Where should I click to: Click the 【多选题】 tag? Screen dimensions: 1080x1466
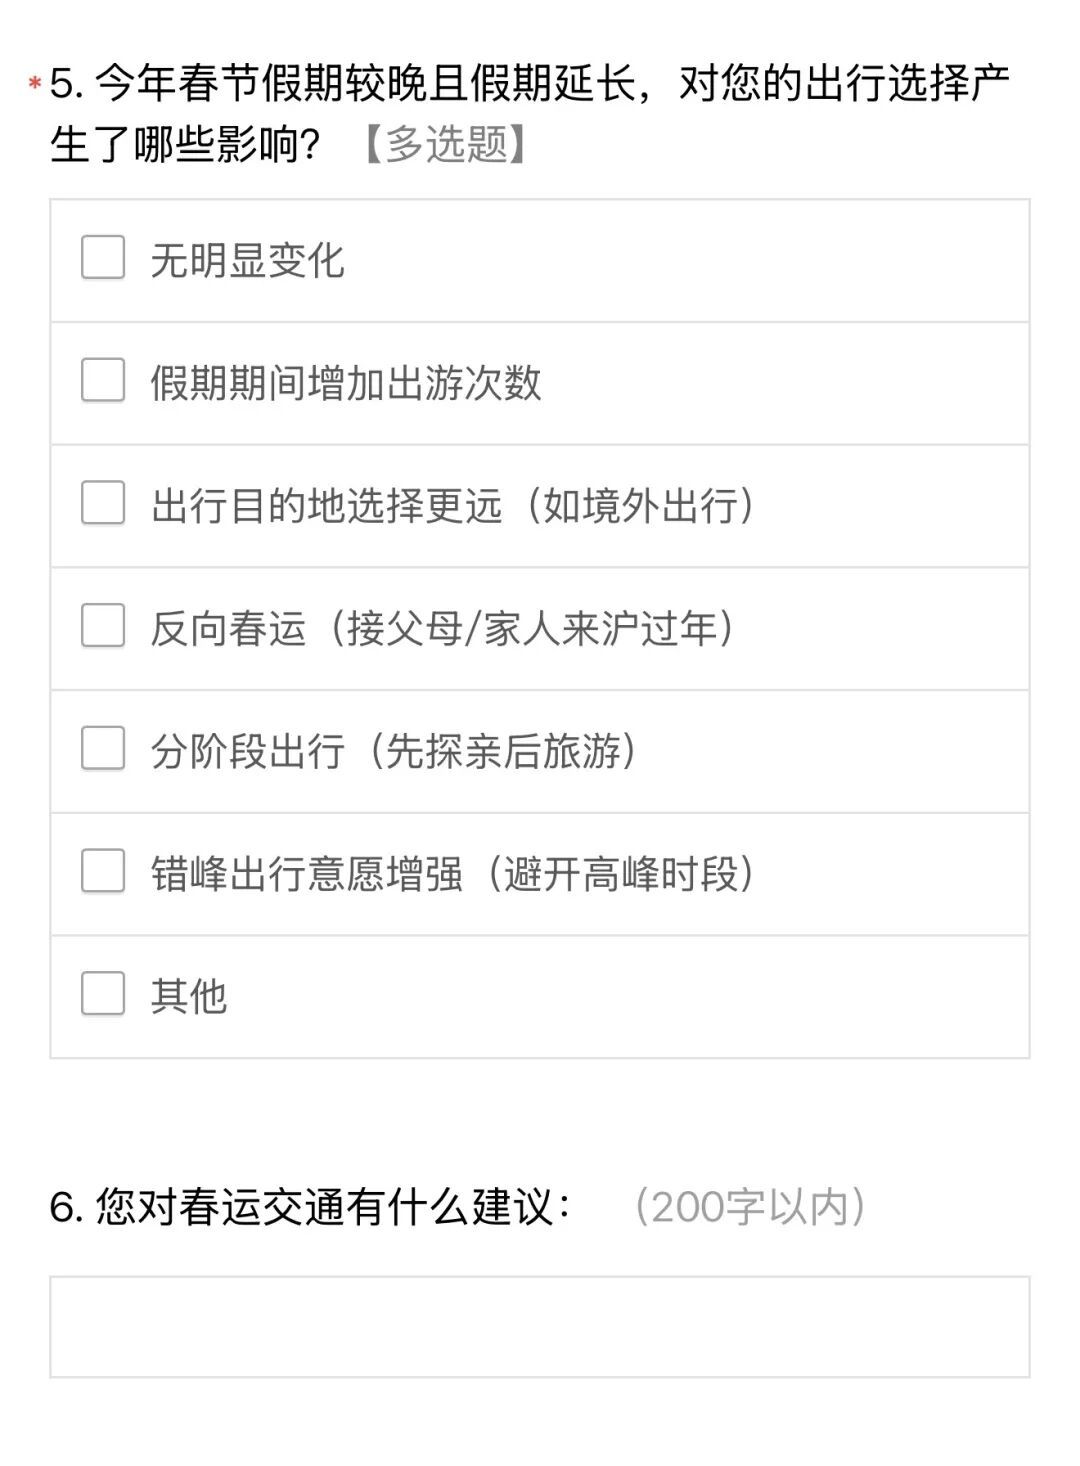pos(444,145)
